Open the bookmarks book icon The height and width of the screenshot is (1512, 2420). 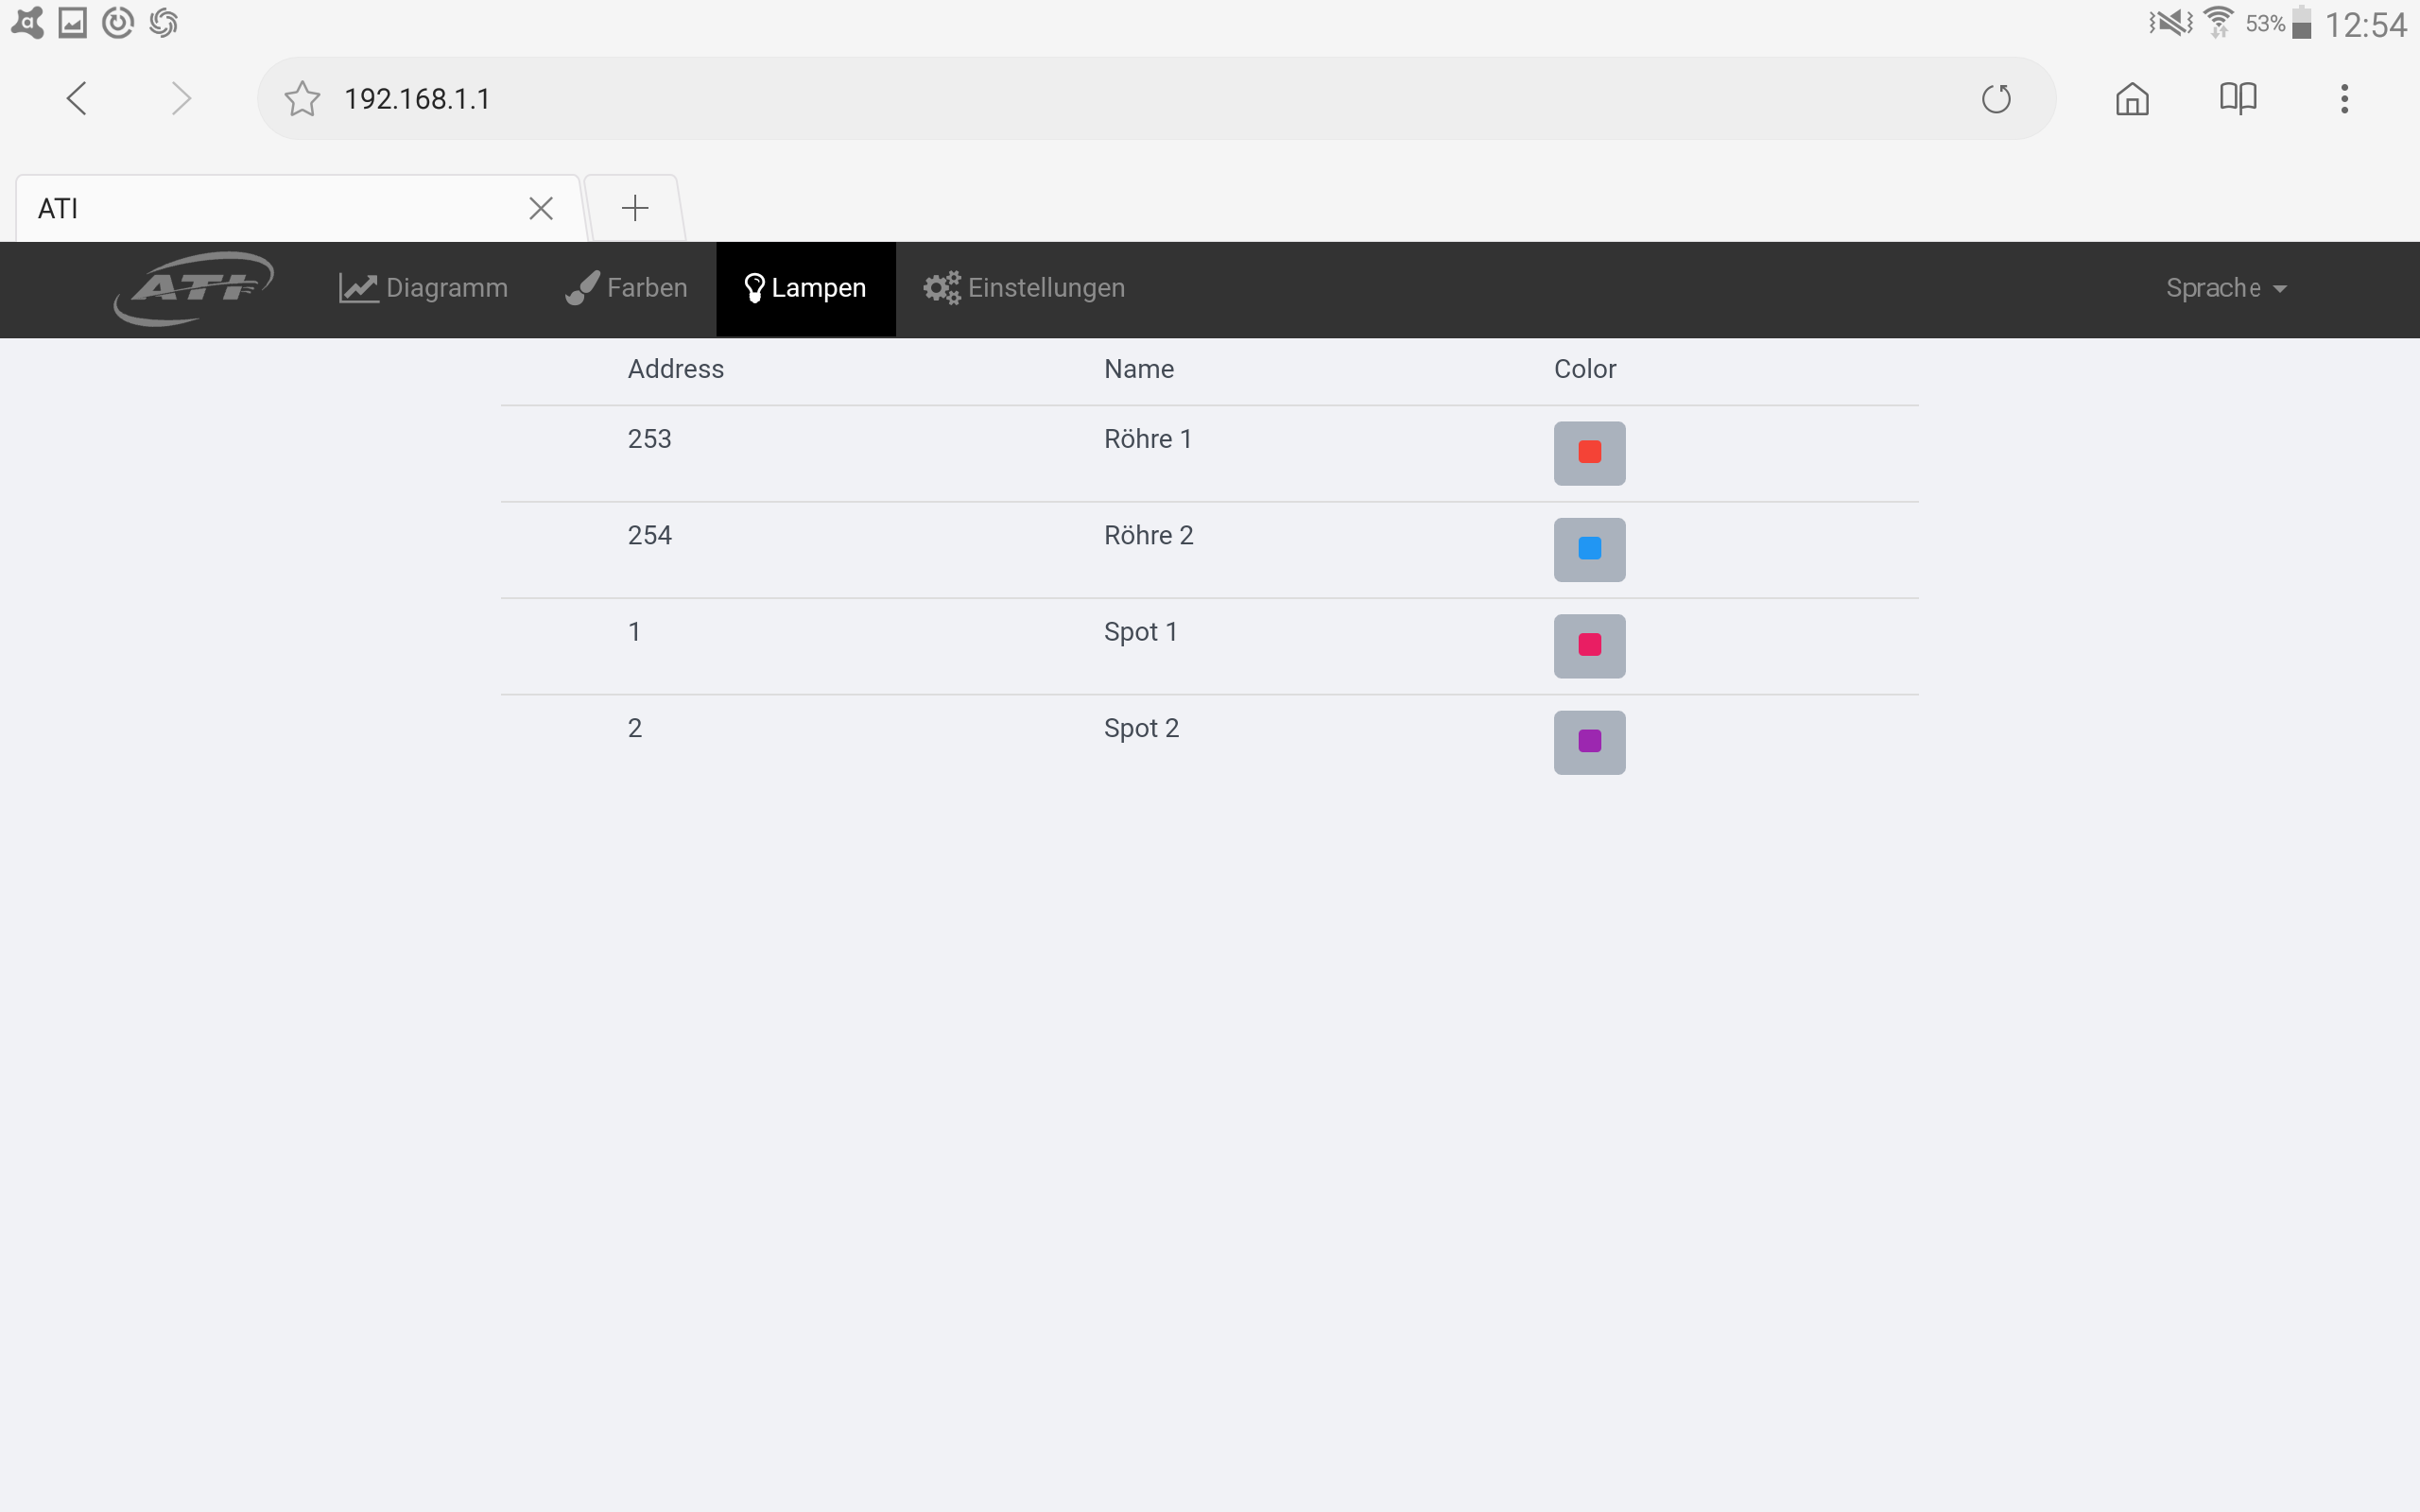tap(2237, 99)
